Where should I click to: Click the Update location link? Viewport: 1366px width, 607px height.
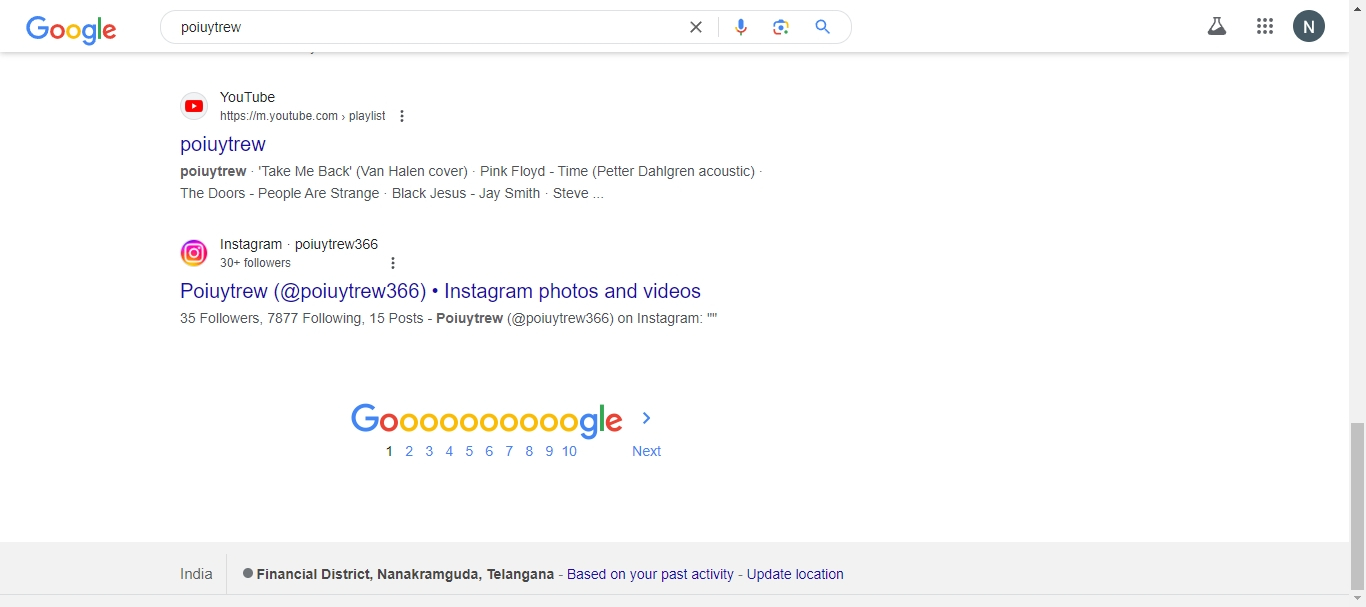(x=795, y=574)
